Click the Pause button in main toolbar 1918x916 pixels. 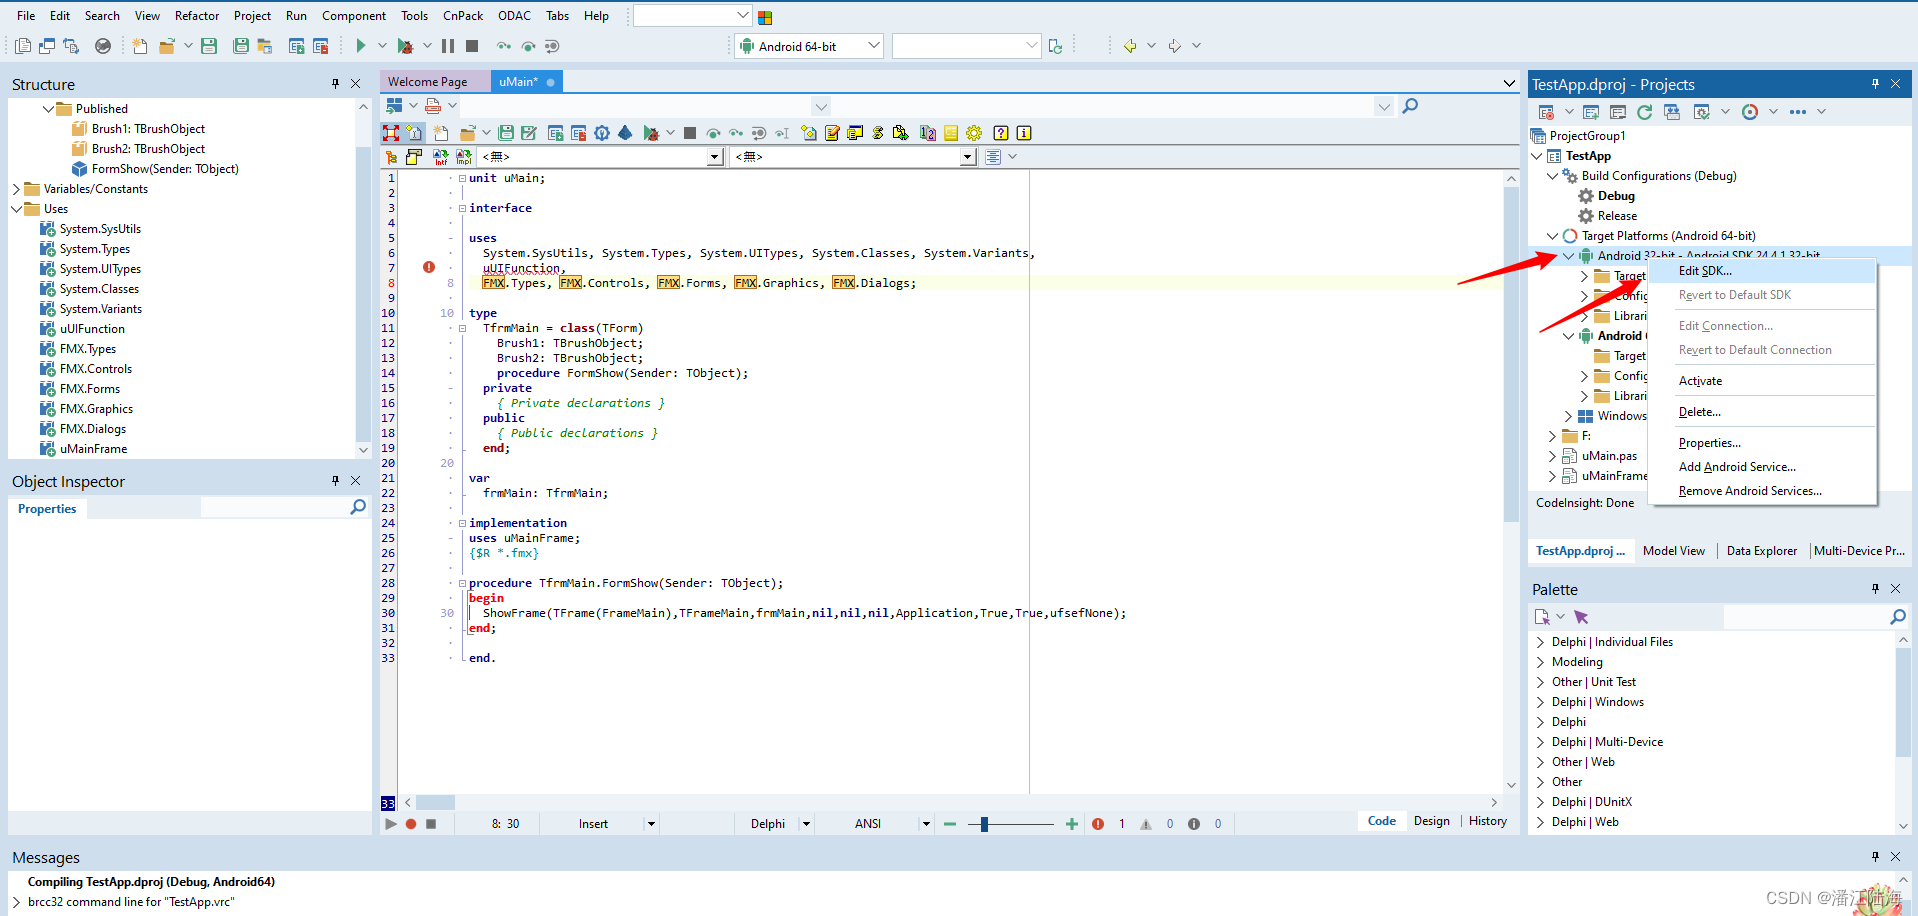click(x=448, y=46)
